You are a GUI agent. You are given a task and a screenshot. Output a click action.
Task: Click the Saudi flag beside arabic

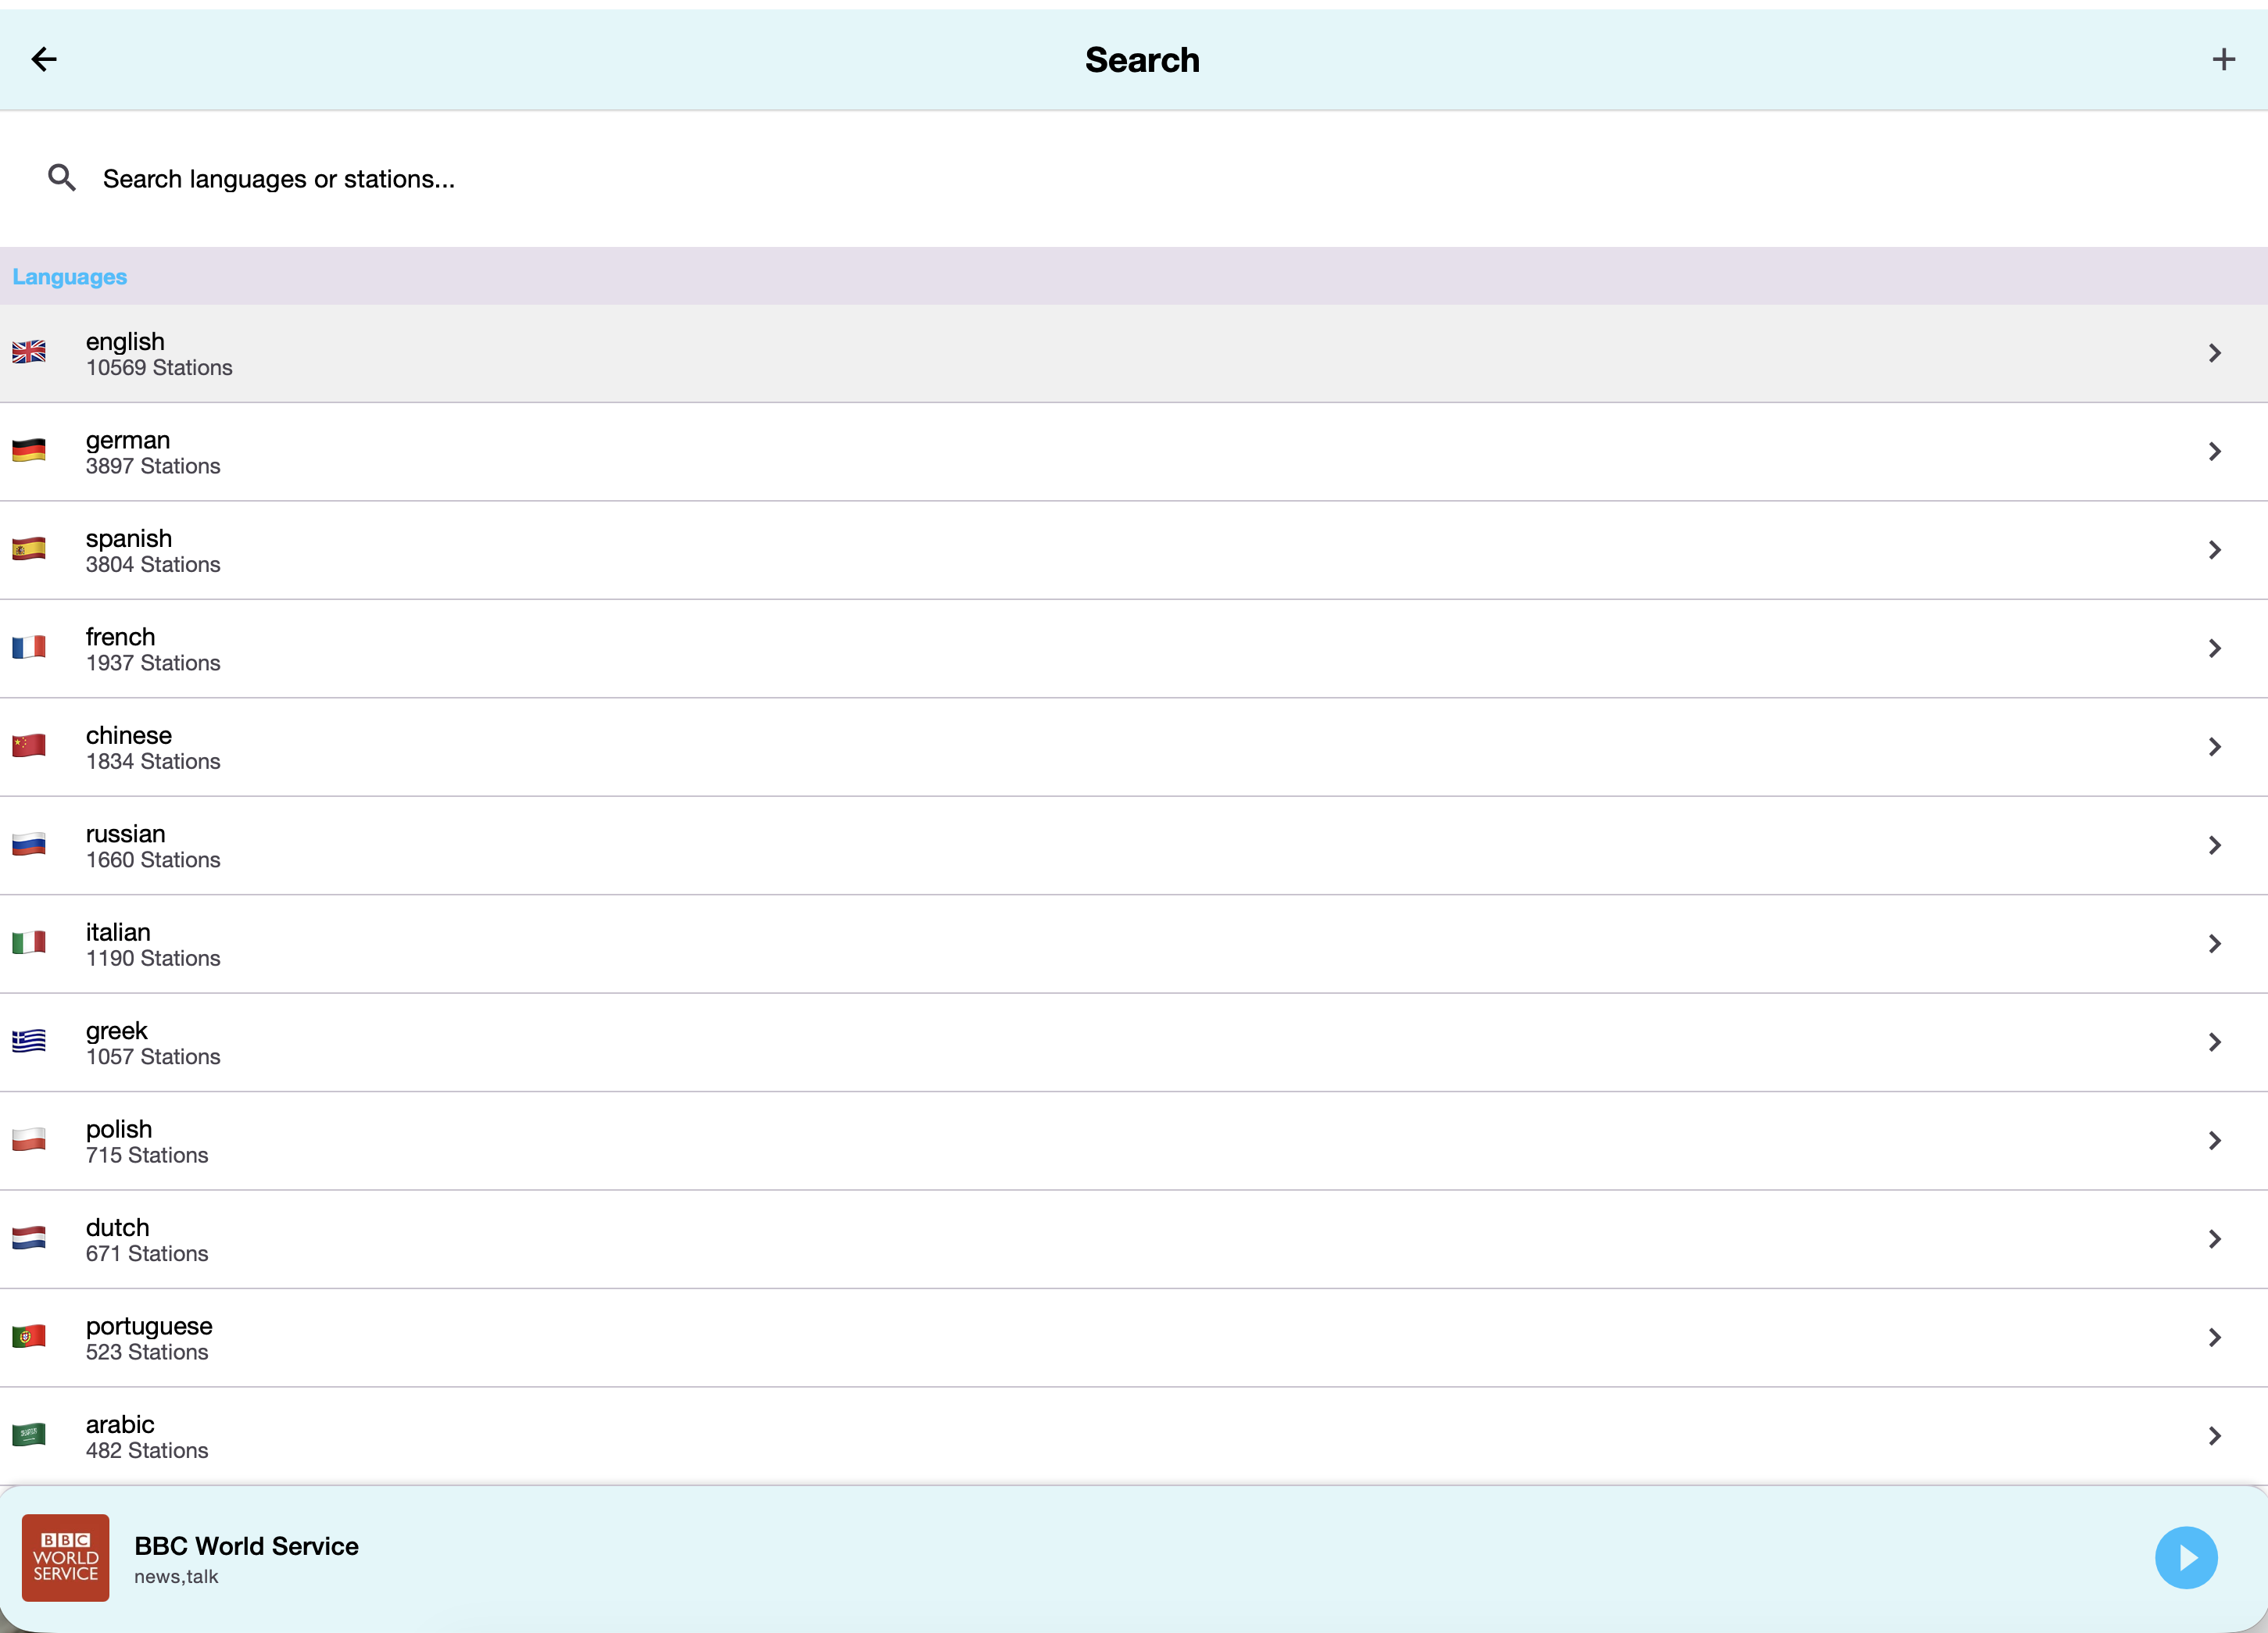[29, 1435]
